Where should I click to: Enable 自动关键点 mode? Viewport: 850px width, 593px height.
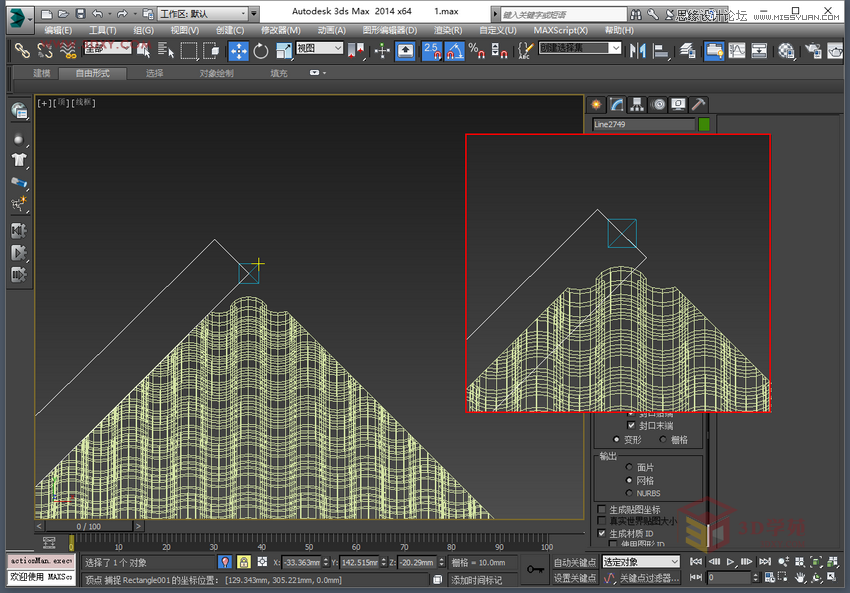tap(576, 564)
